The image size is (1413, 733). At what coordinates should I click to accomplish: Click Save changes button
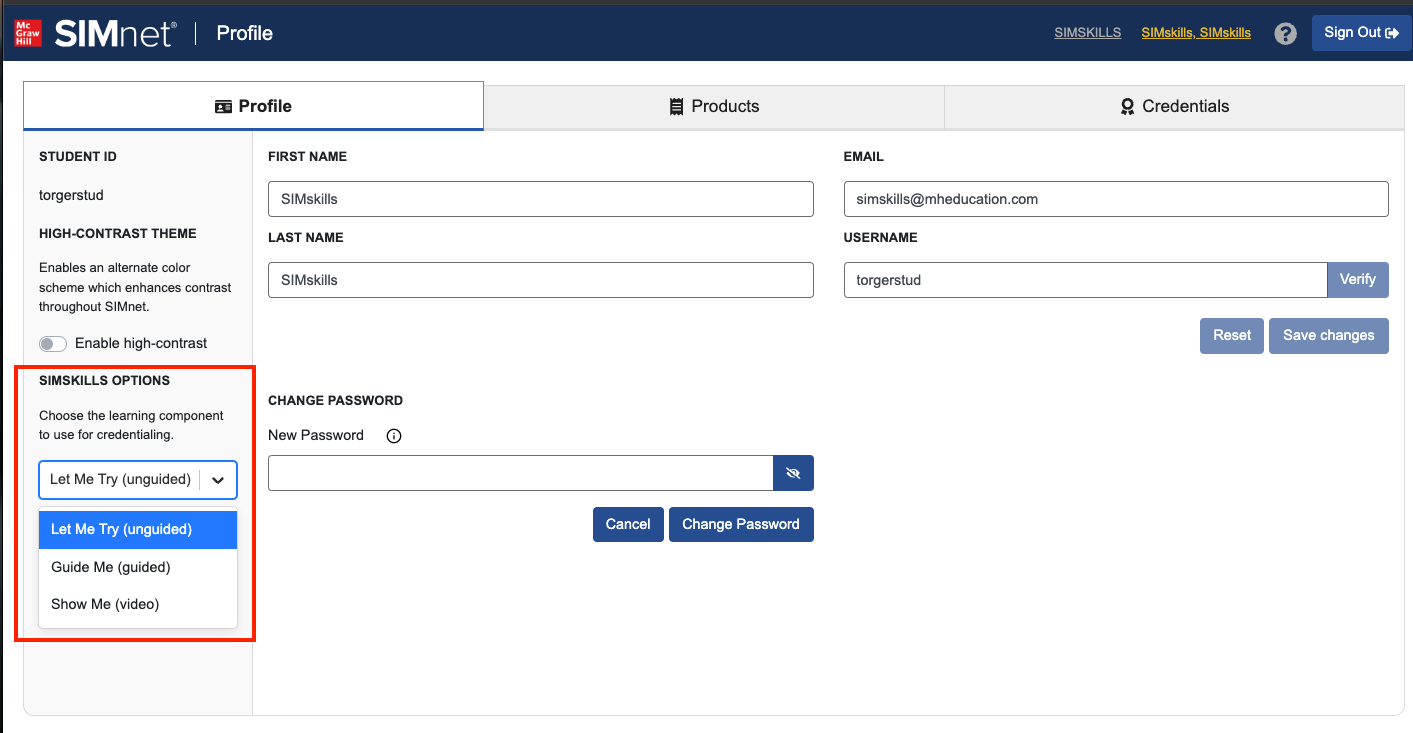pos(1328,336)
